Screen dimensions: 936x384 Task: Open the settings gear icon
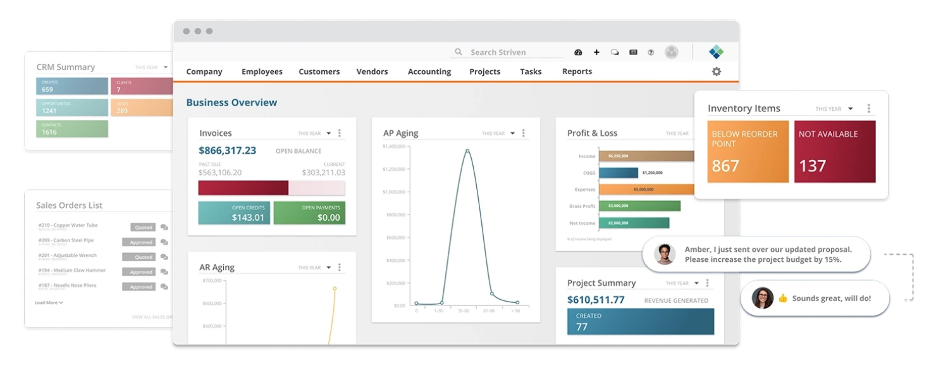click(716, 71)
